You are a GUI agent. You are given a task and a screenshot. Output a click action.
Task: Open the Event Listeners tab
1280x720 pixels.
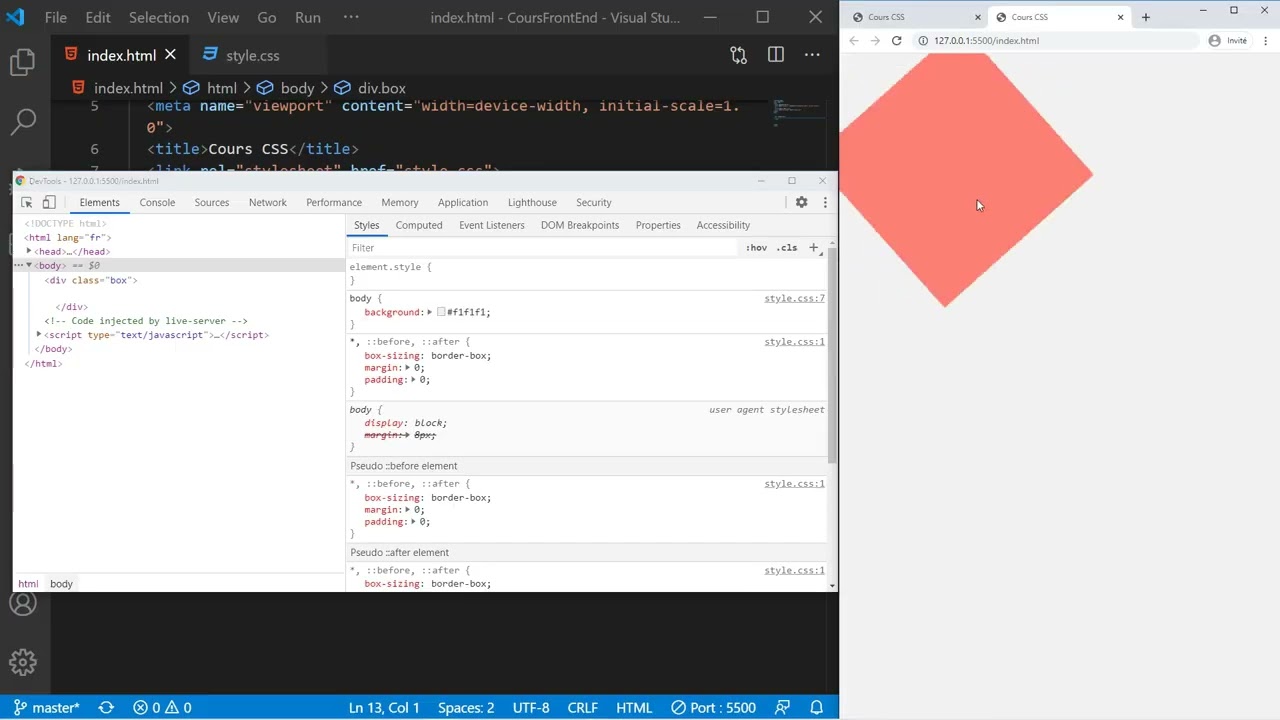pyautogui.click(x=492, y=225)
